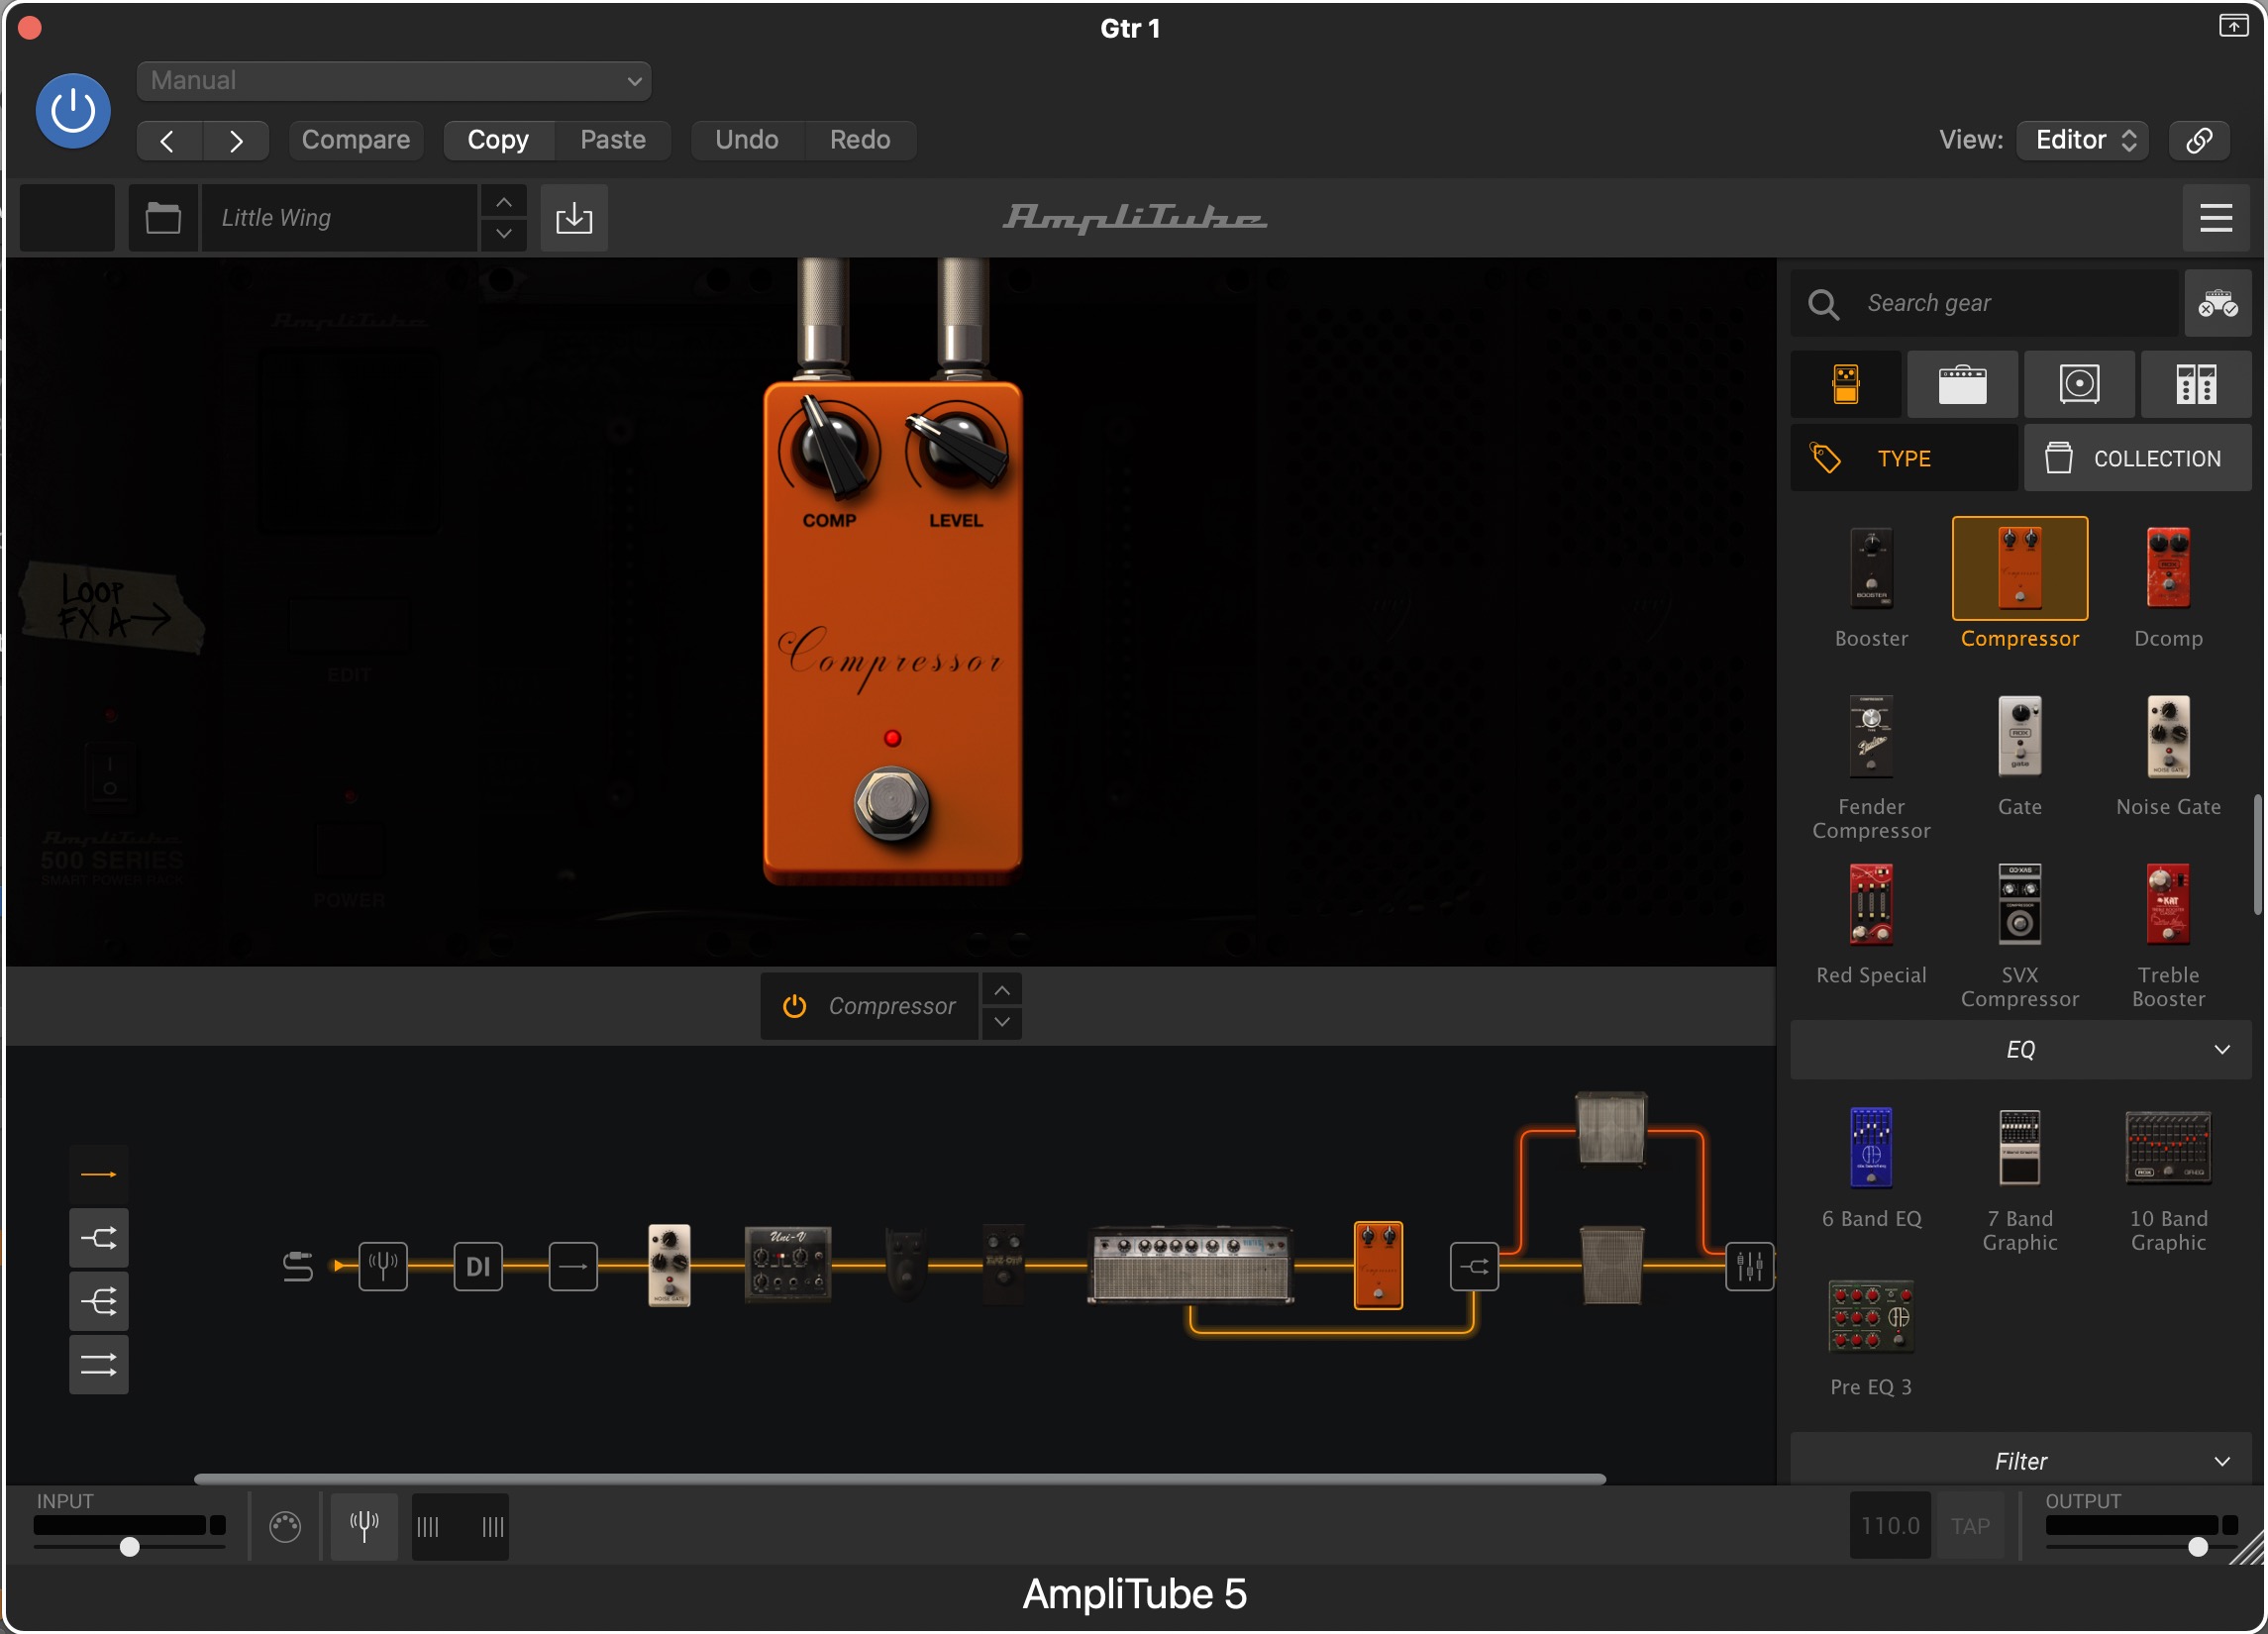
Task: Choose the single serial chain routing
Action: pyautogui.click(x=98, y=1174)
